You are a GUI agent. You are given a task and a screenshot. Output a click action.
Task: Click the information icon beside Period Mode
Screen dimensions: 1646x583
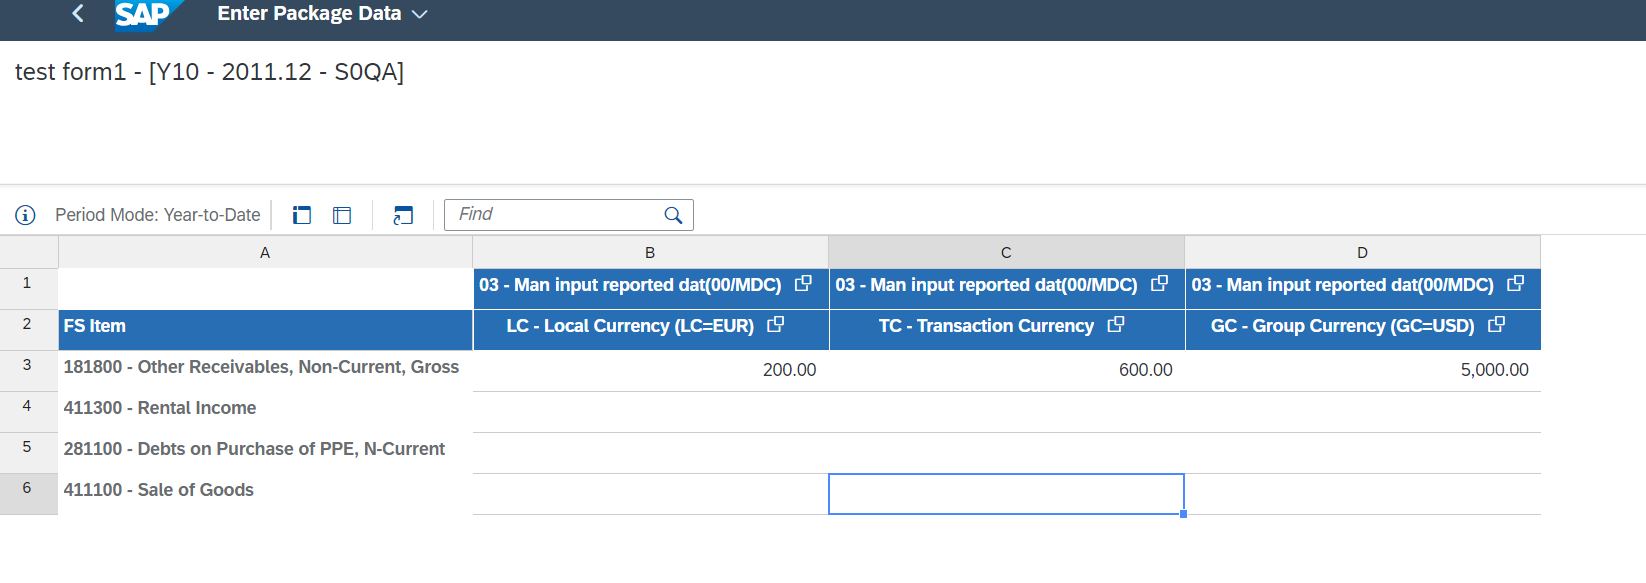(25, 215)
